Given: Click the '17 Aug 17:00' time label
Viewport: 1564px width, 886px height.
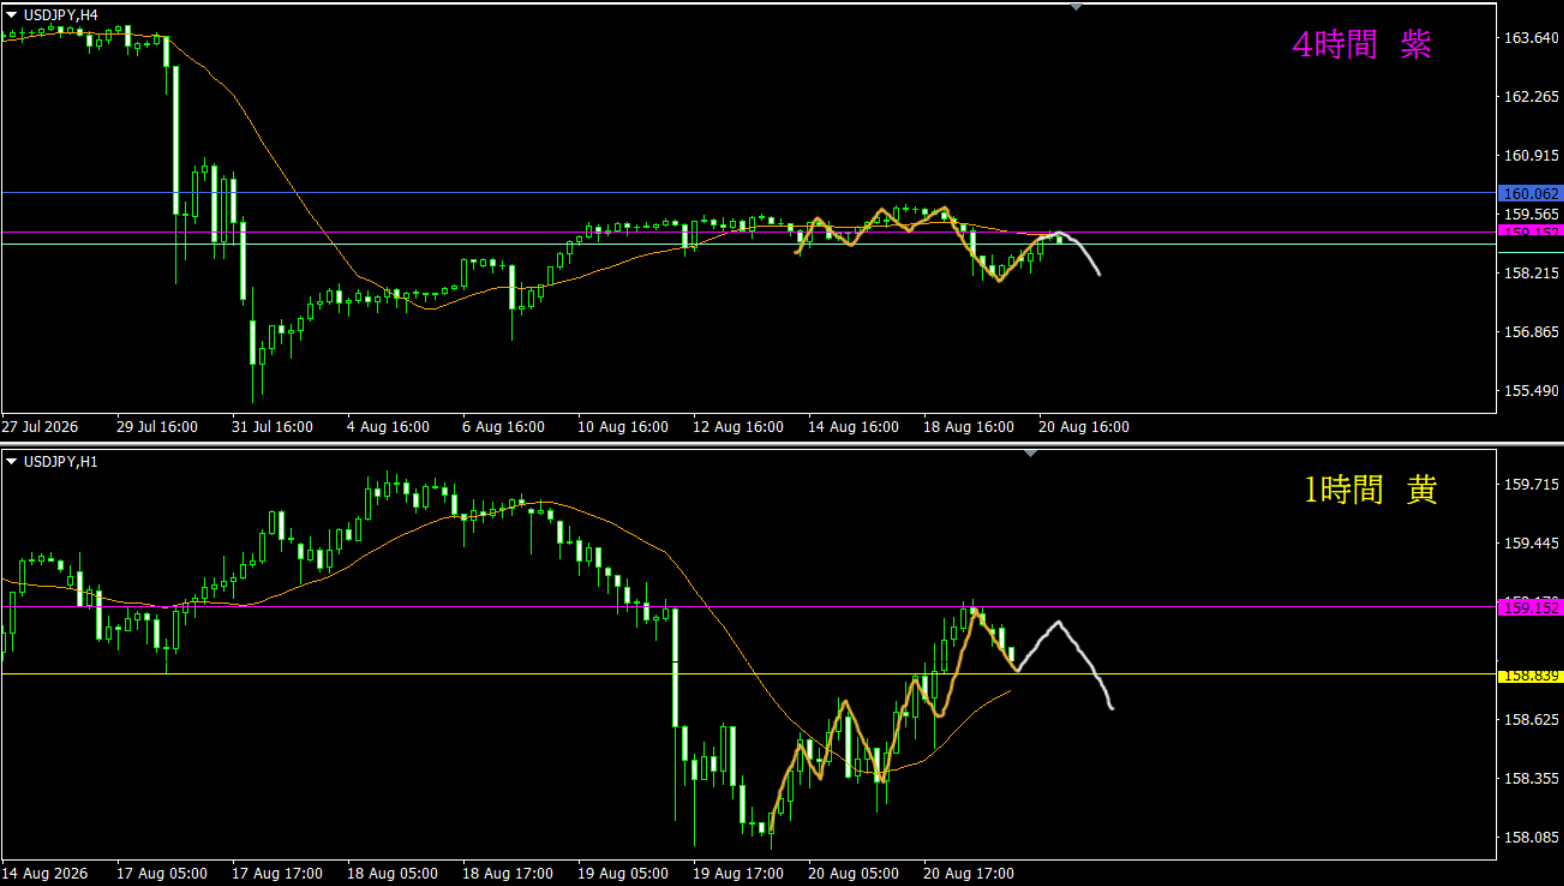Looking at the screenshot, I should (x=277, y=873).
